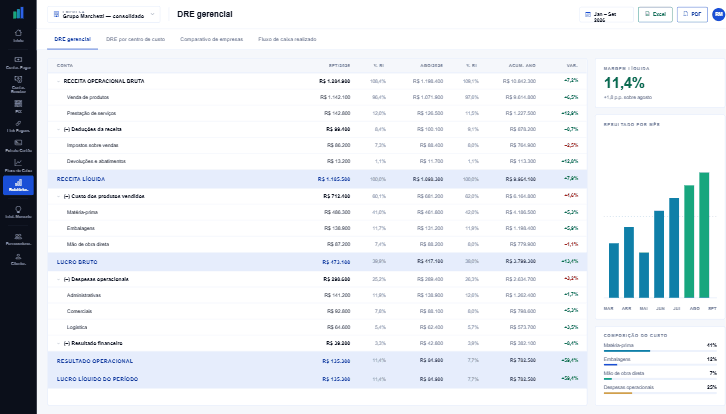The height and width of the screenshot is (414, 726).
Task: Switch to the Fluxo de caixa realizado tab
Action: coord(287,39)
